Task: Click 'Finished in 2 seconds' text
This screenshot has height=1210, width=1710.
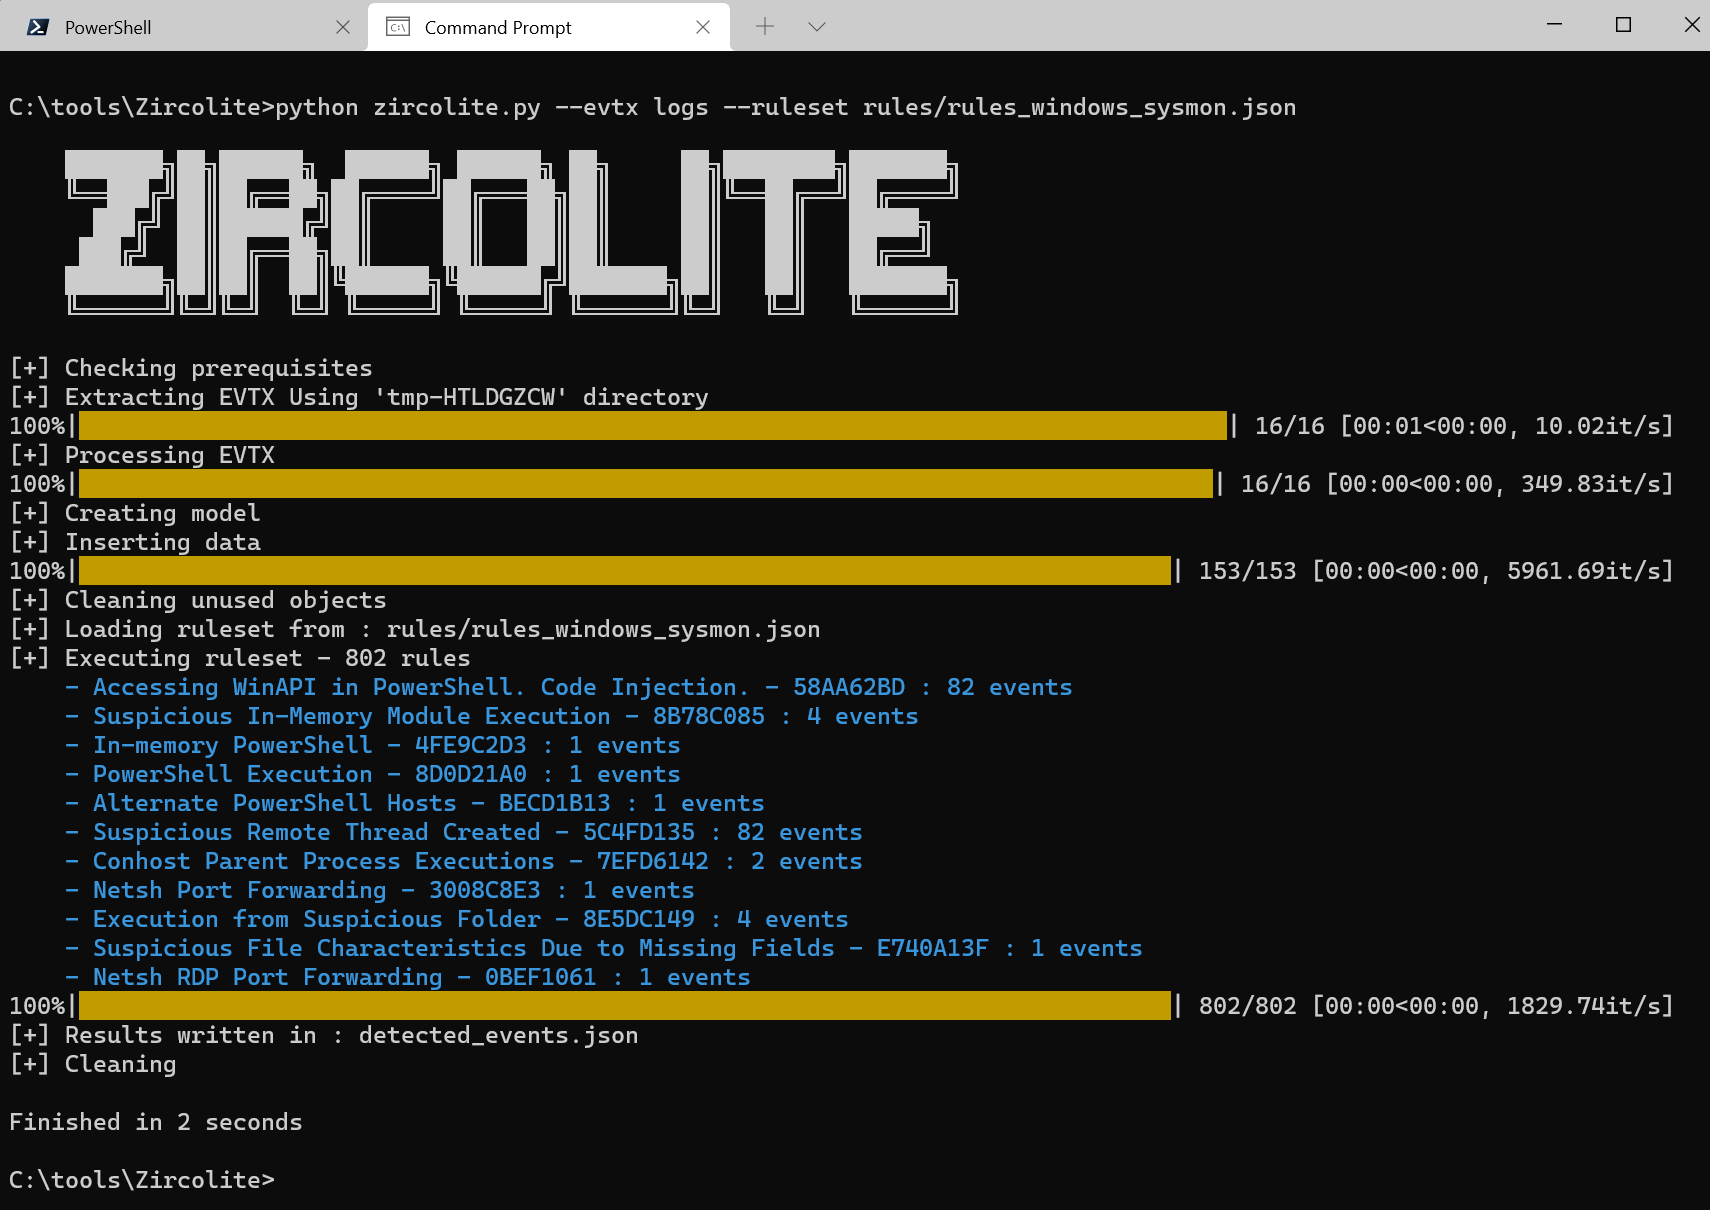Action: [155, 1122]
